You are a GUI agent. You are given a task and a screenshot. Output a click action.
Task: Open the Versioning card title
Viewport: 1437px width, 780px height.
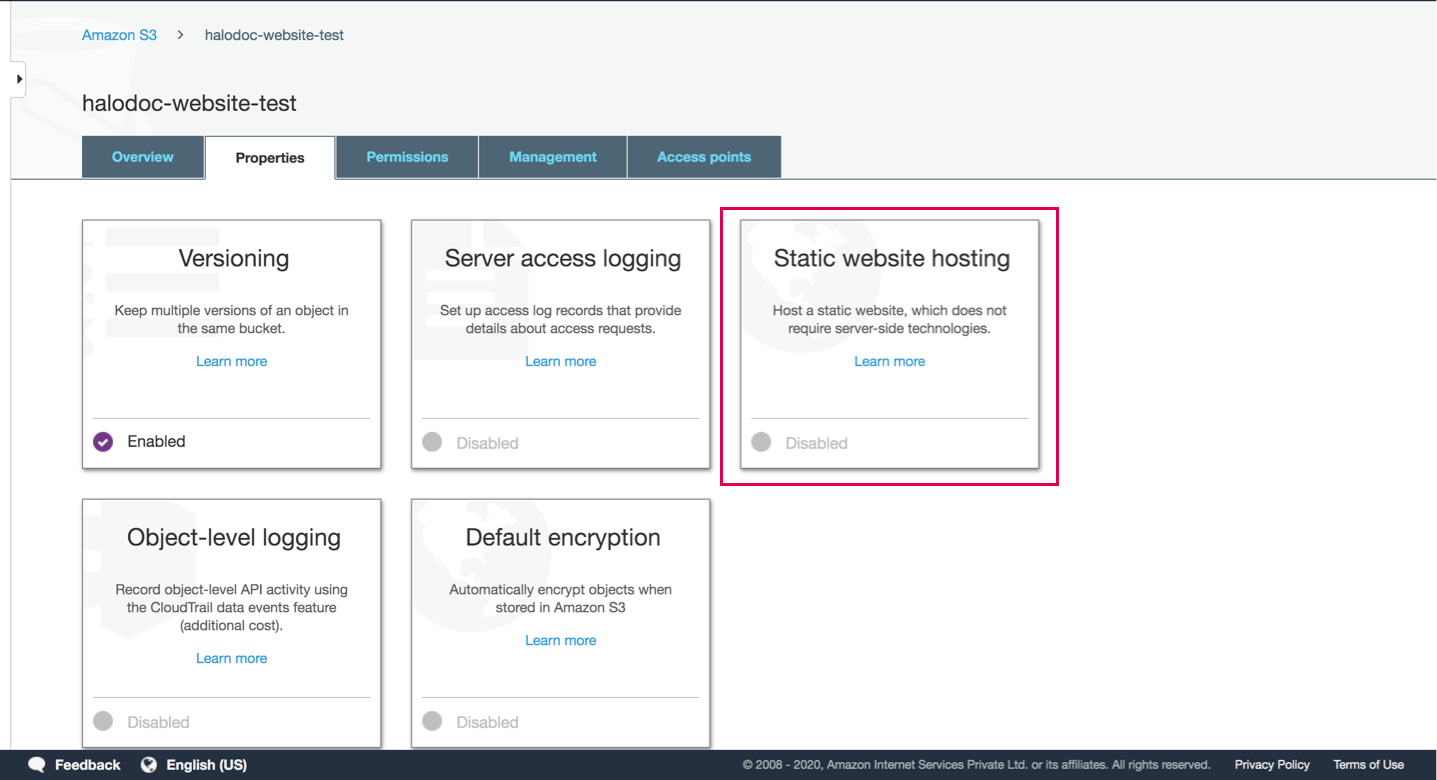(x=234, y=258)
